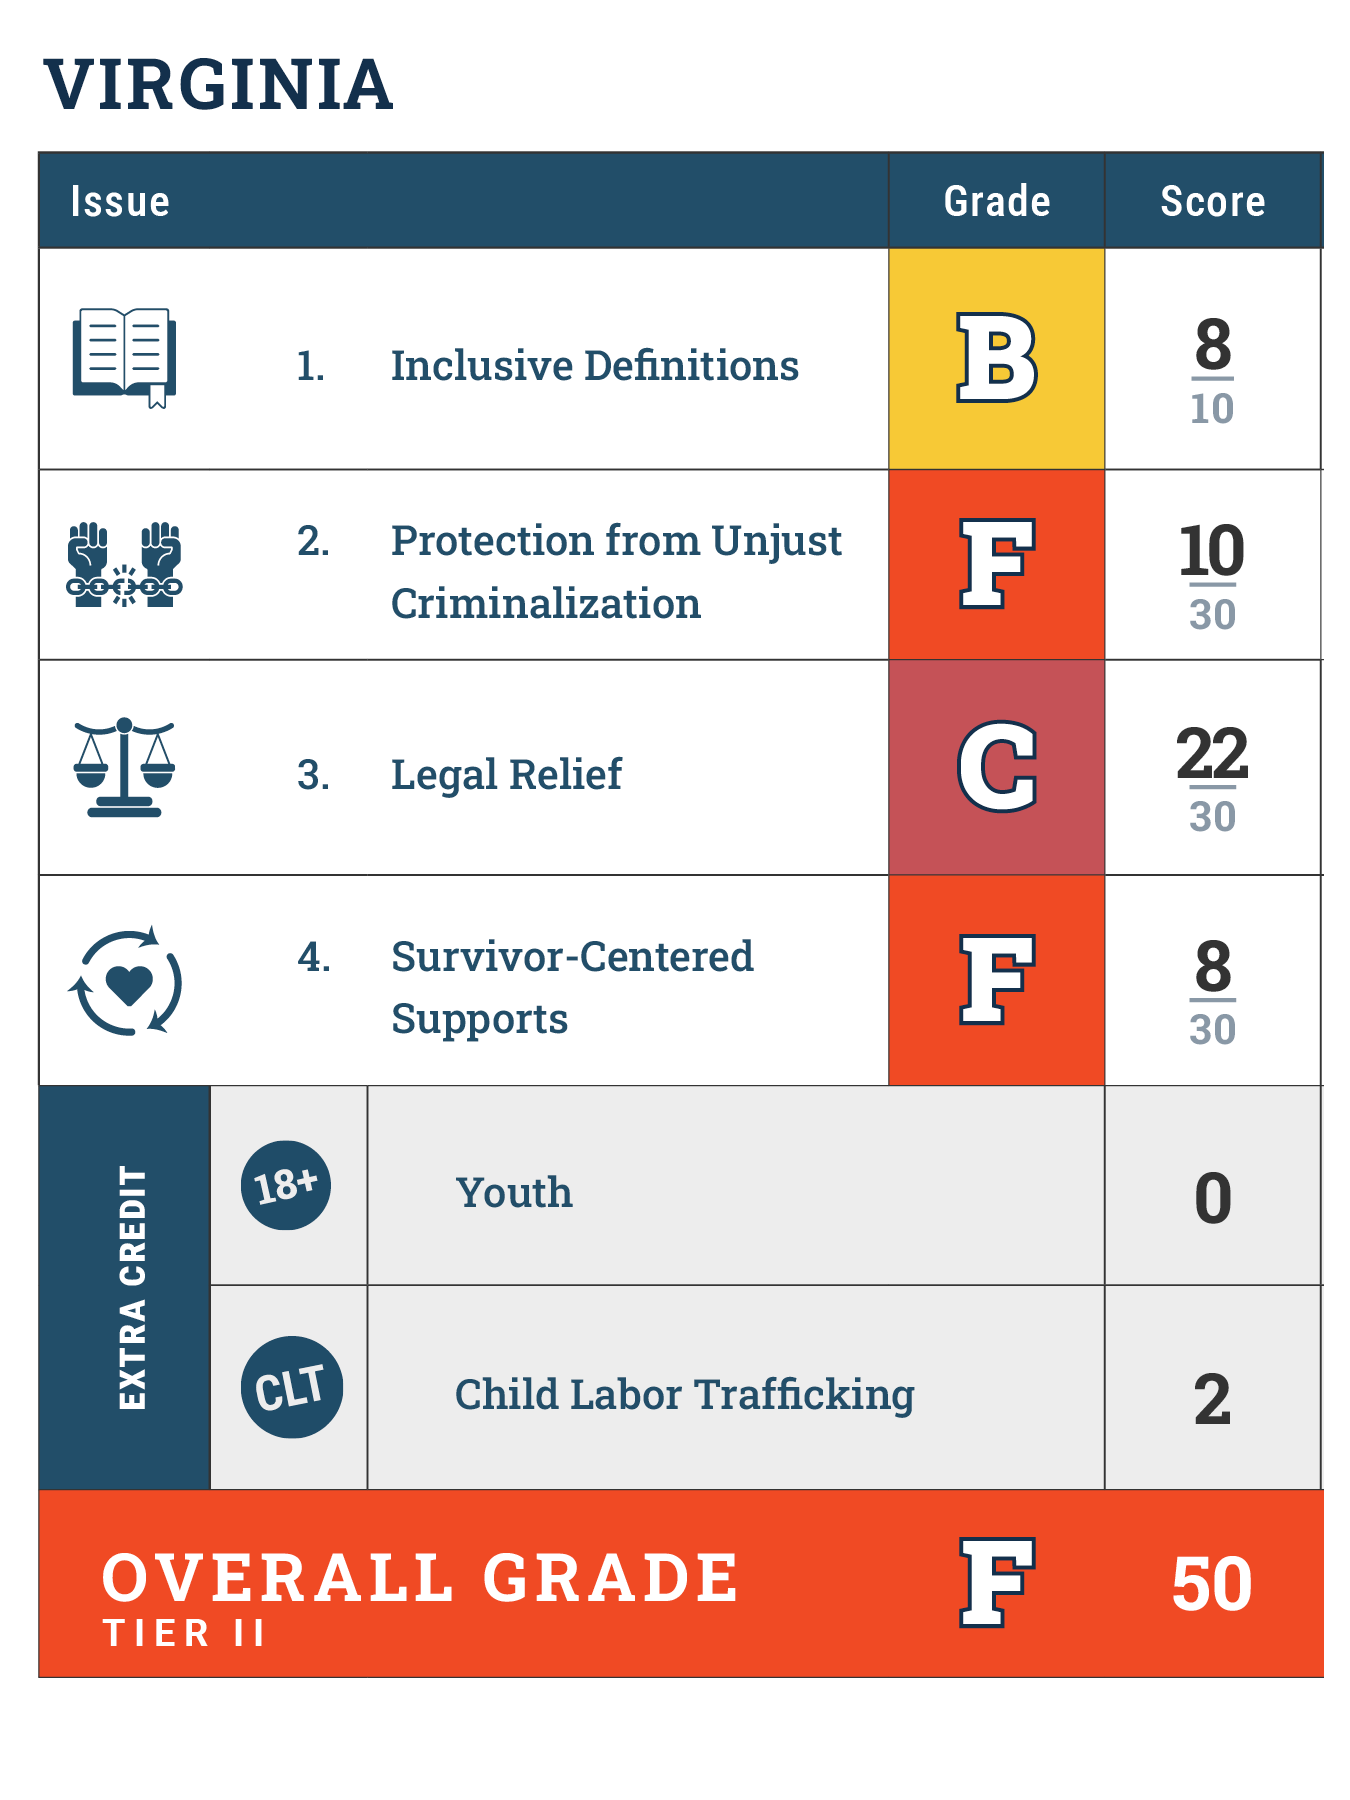Viewport: 1350px width, 1800px height.
Task: Click the scales of justice icon
Action: (x=124, y=767)
